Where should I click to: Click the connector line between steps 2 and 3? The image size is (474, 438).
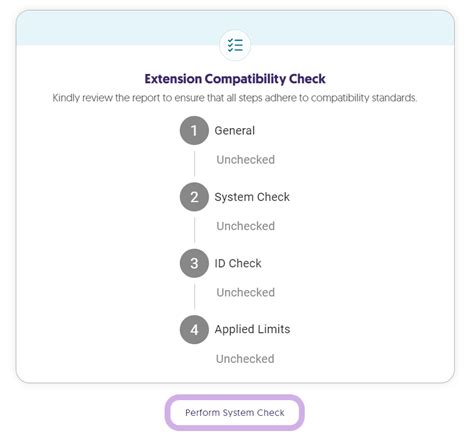click(x=195, y=230)
